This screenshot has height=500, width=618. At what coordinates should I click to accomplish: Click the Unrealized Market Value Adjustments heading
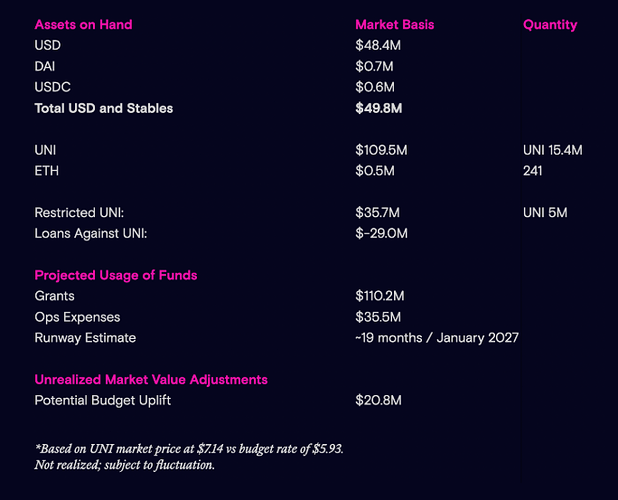pos(151,380)
